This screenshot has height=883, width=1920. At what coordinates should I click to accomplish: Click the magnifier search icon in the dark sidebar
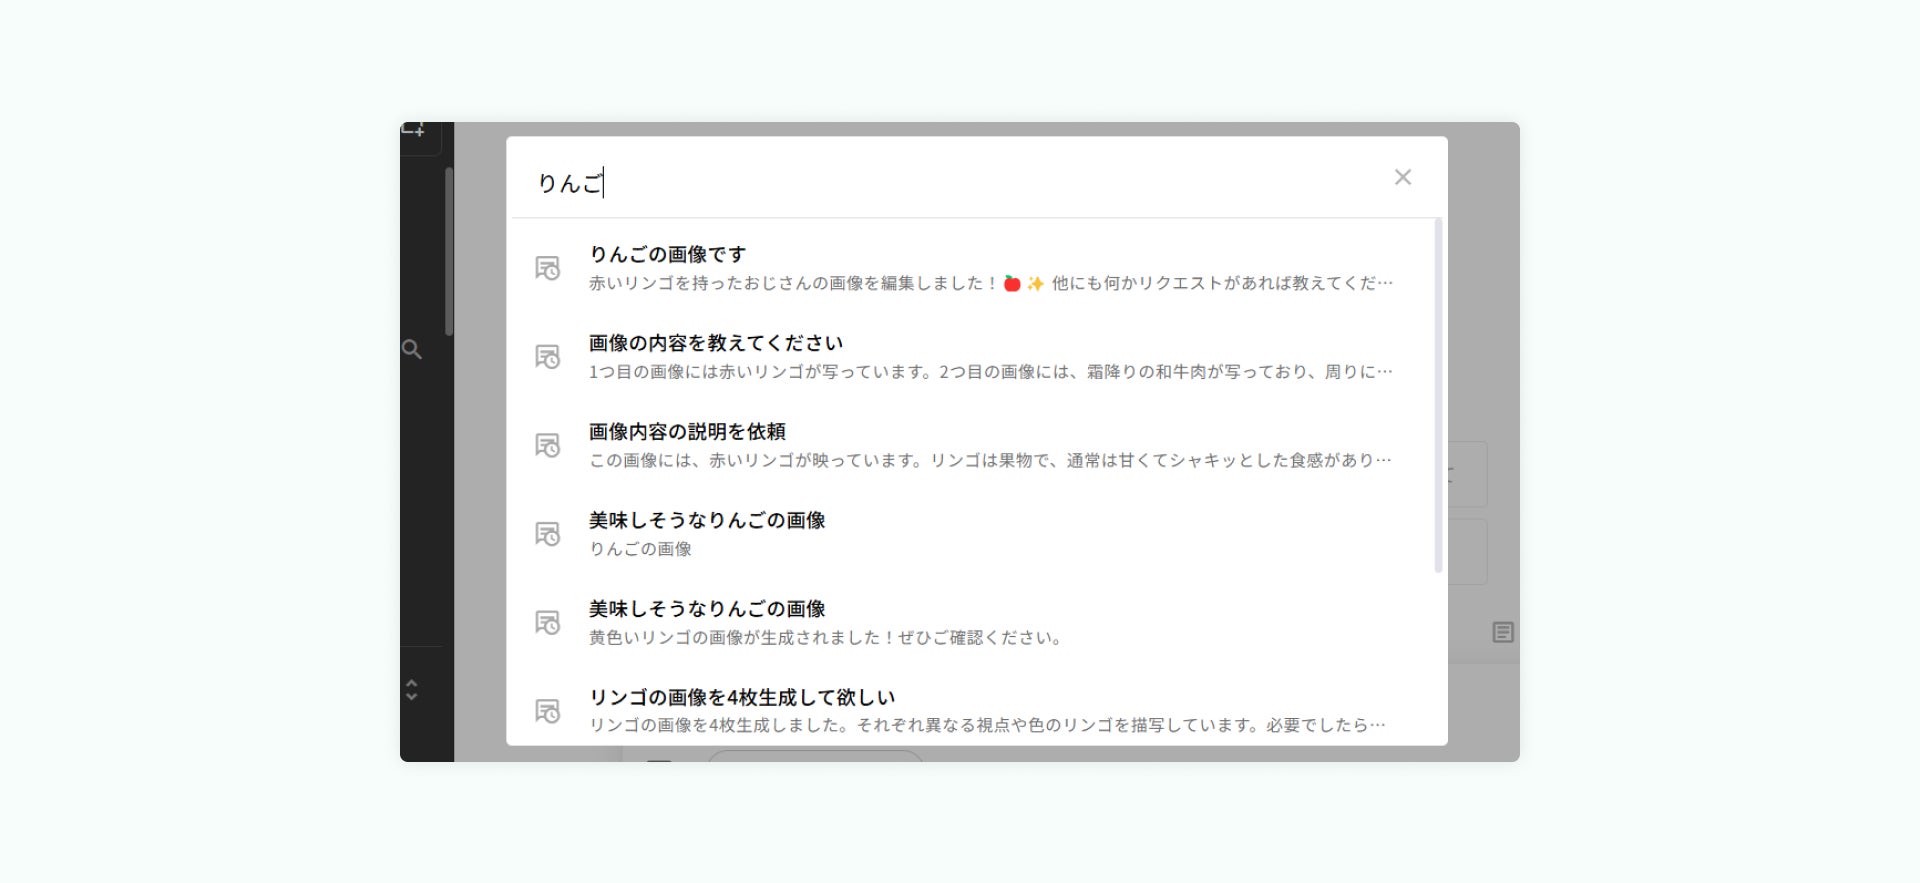412,349
